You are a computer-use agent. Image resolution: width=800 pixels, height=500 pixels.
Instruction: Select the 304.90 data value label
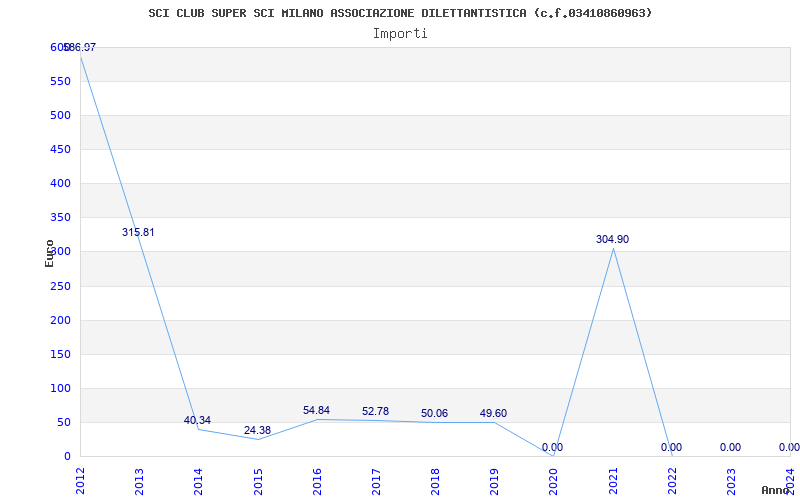pos(612,239)
